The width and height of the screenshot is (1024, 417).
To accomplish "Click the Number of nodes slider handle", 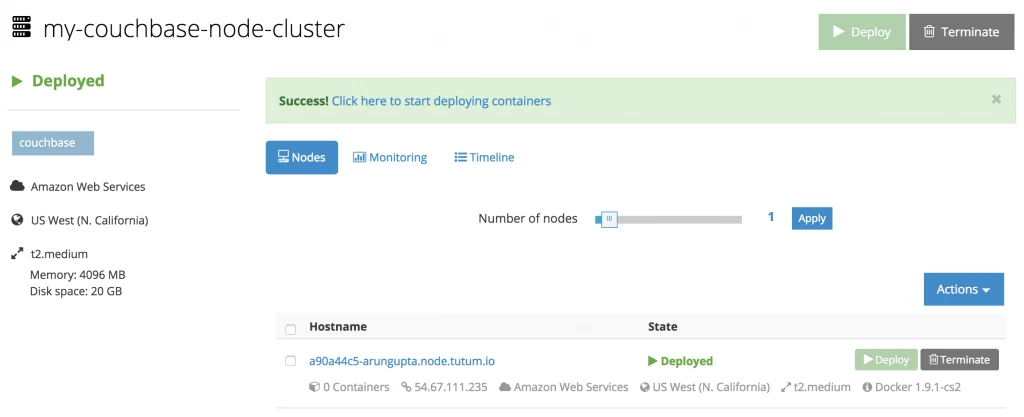I will coord(609,219).
